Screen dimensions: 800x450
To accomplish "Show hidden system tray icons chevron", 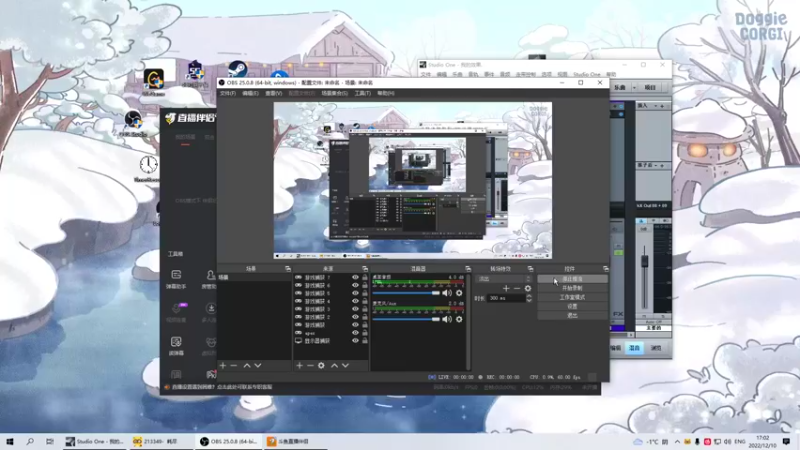I will (677, 441).
